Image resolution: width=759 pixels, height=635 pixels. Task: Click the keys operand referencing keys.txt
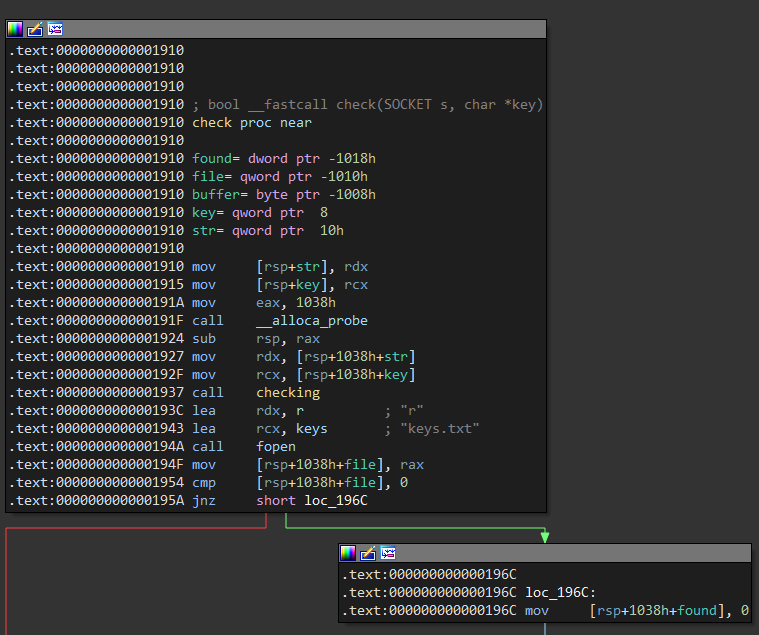pyautogui.click(x=312, y=429)
